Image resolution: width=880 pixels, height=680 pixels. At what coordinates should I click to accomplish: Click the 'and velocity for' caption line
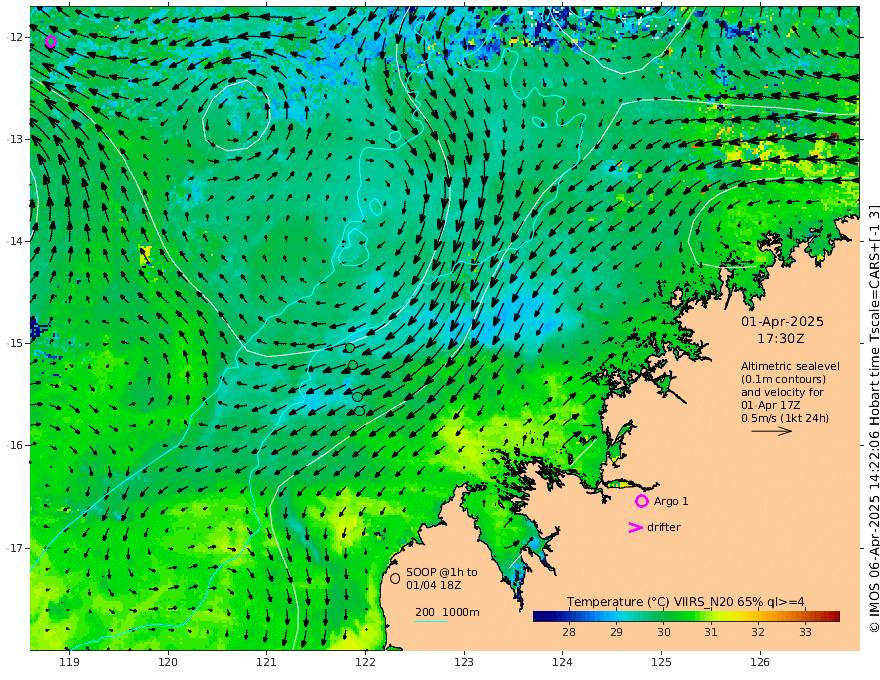tap(782, 392)
